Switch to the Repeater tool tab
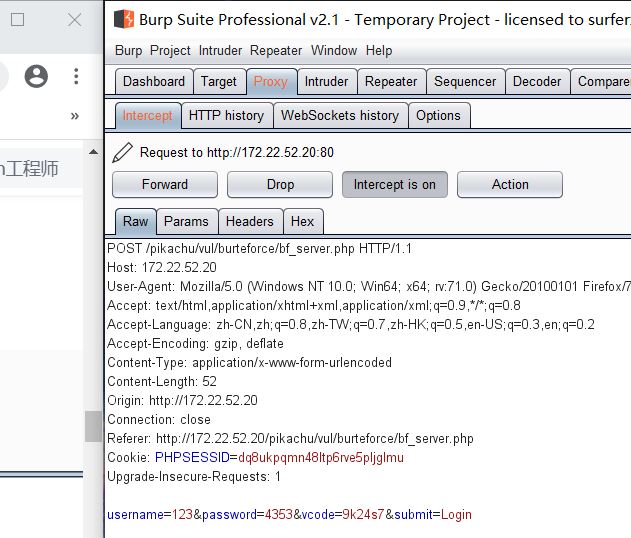Image resolution: width=631 pixels, height=538 pixels. (391, 82)
